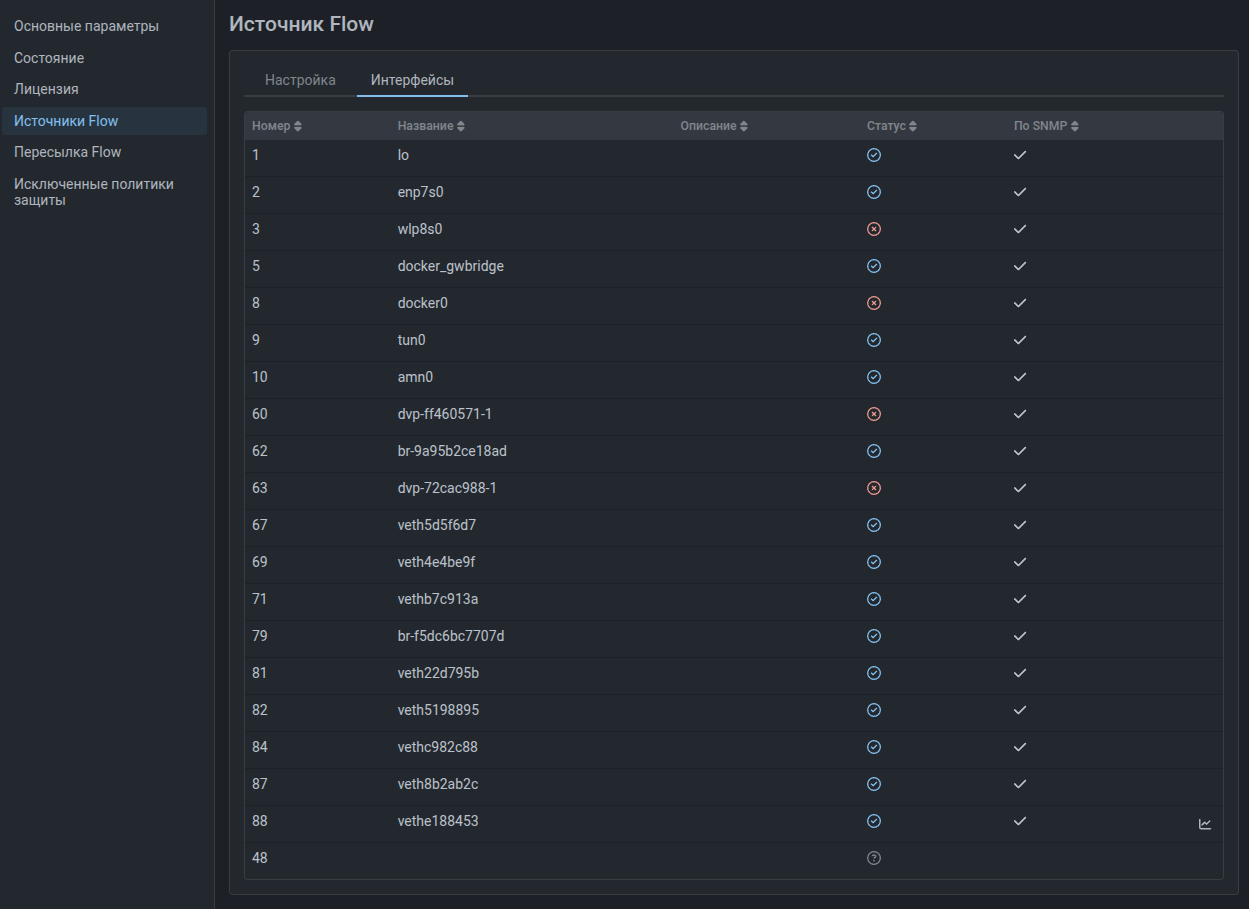
Task: Click the active status icon for tun0
Action: tap(874, 340)
